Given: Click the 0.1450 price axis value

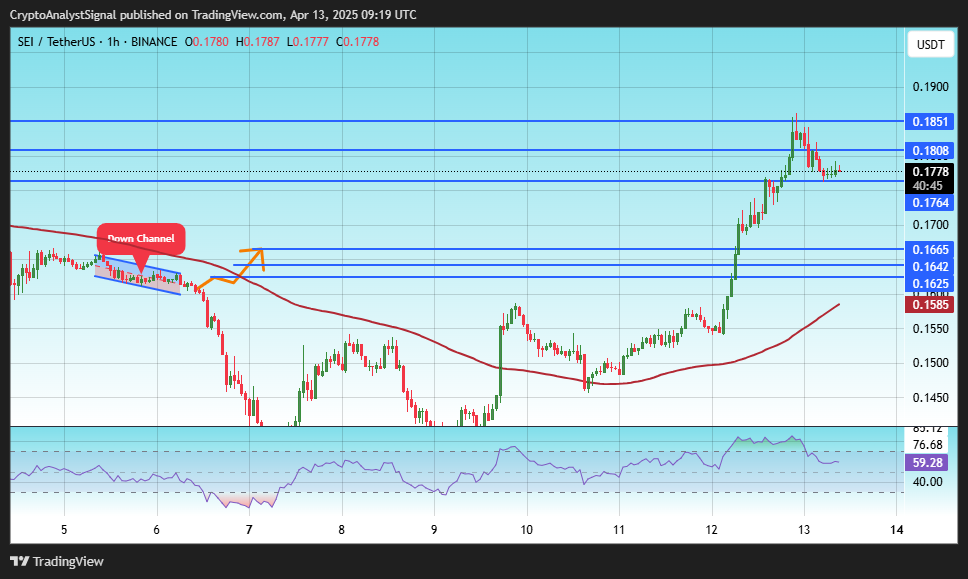Looking at the screenshot, I should tap(930, 398).
